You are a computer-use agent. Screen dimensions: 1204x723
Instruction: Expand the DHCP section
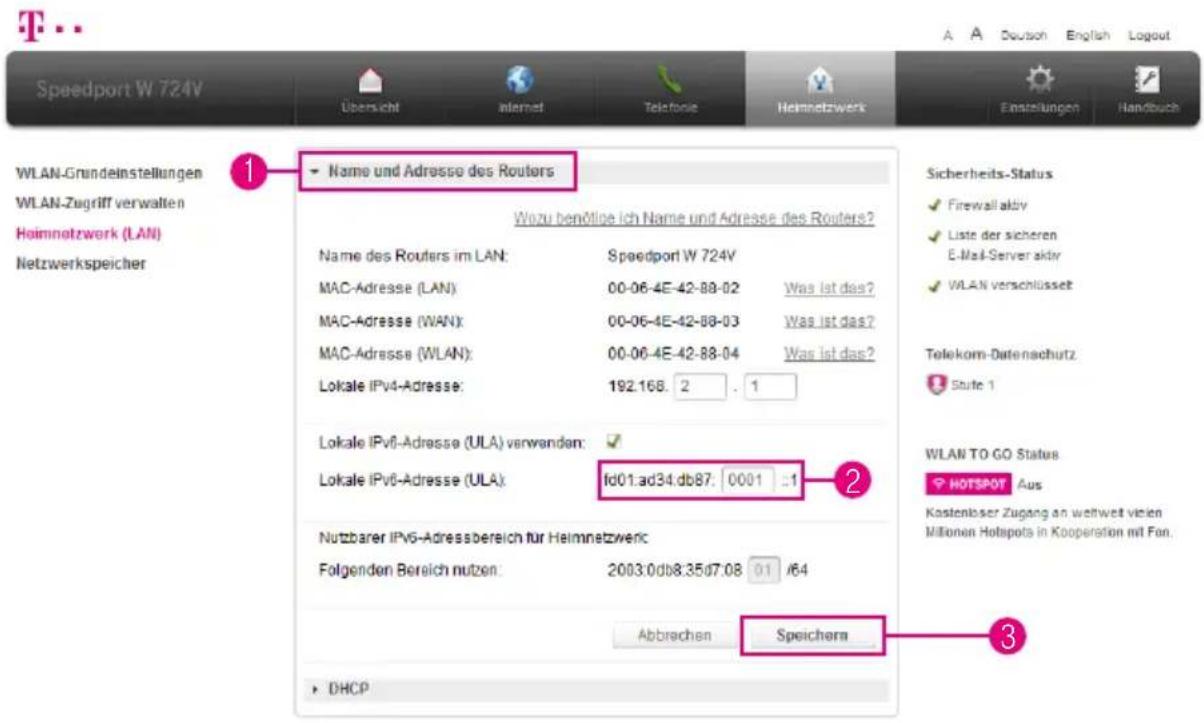tap(595, 689)
